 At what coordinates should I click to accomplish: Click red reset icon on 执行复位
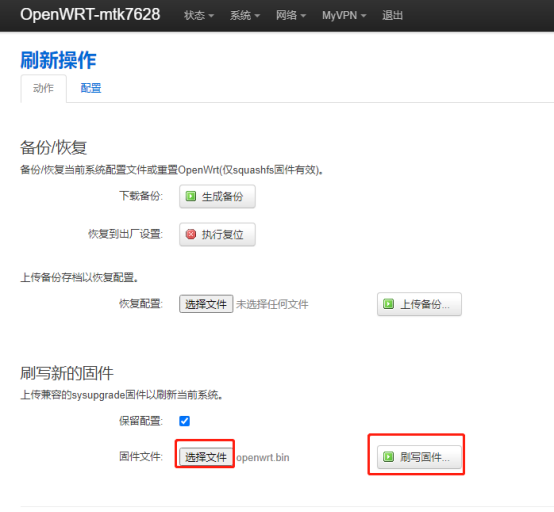[191, 234]
